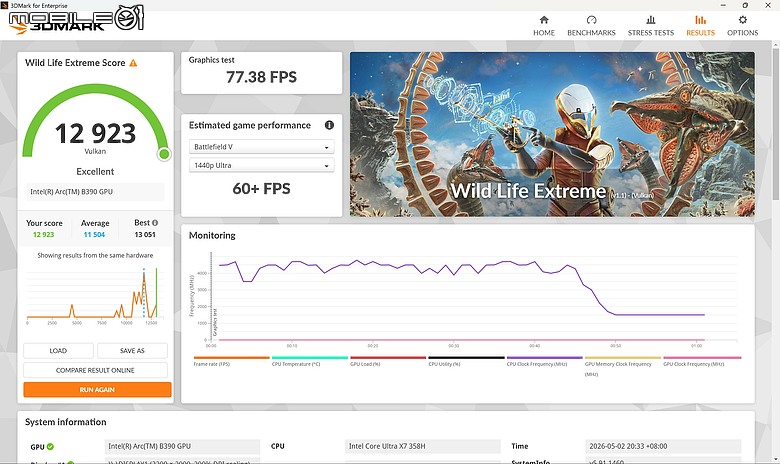The height and width of the screenshot is (464, 780).
Task: Click the orange Results bars icon
Action: click(x=700, y=20)
